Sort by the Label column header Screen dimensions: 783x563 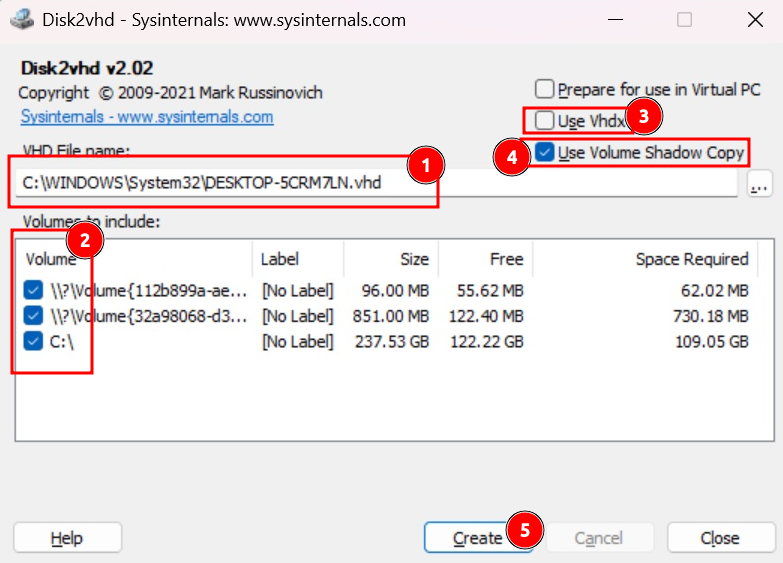(298, 259)
